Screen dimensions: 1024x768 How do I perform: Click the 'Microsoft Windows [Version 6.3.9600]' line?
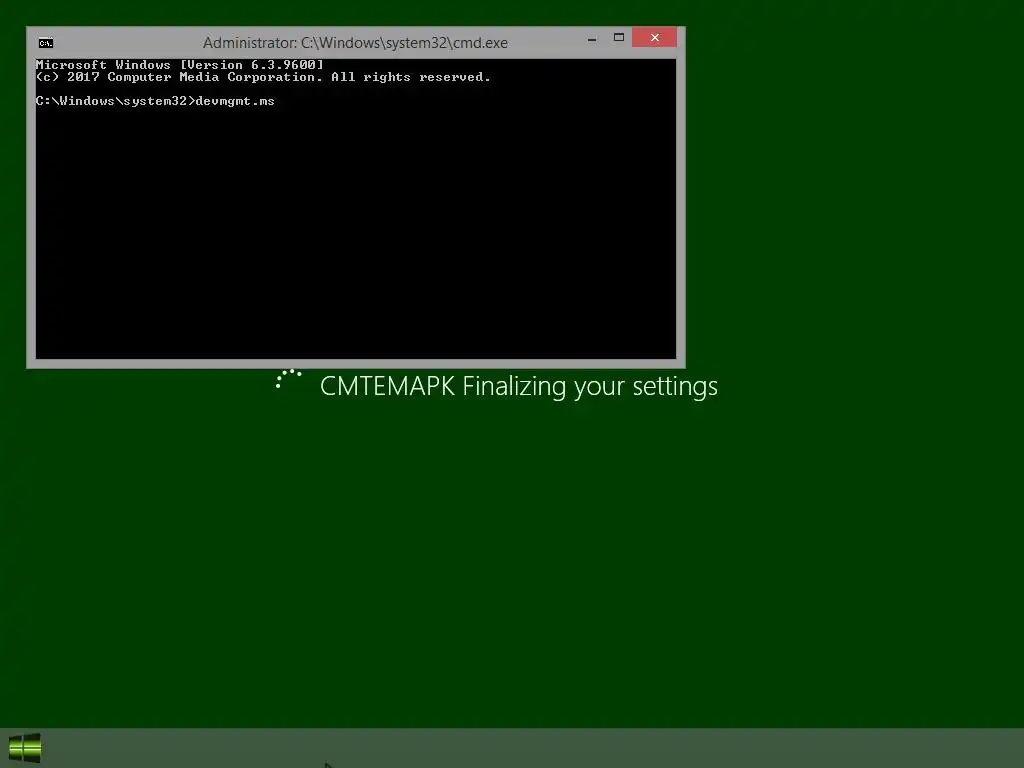click(x=180, y=65)
